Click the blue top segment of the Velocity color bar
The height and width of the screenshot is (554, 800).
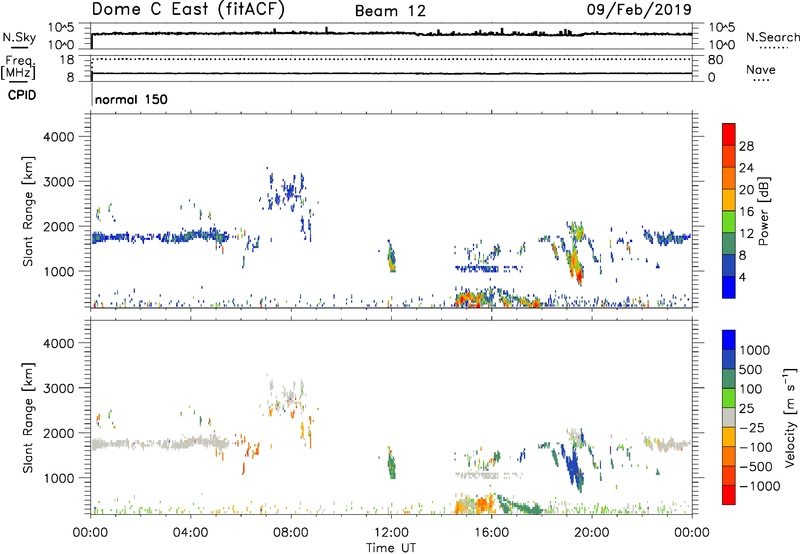729,340
